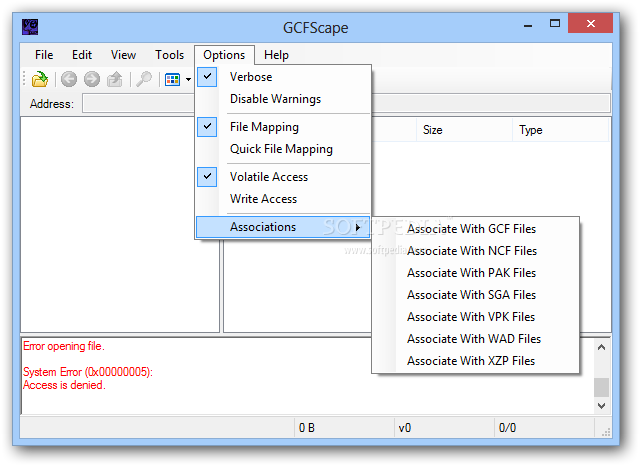The height and width of the screenshot is (466, 640).
Task: Open the Tools menu
Action: click(x=169, y=55)
